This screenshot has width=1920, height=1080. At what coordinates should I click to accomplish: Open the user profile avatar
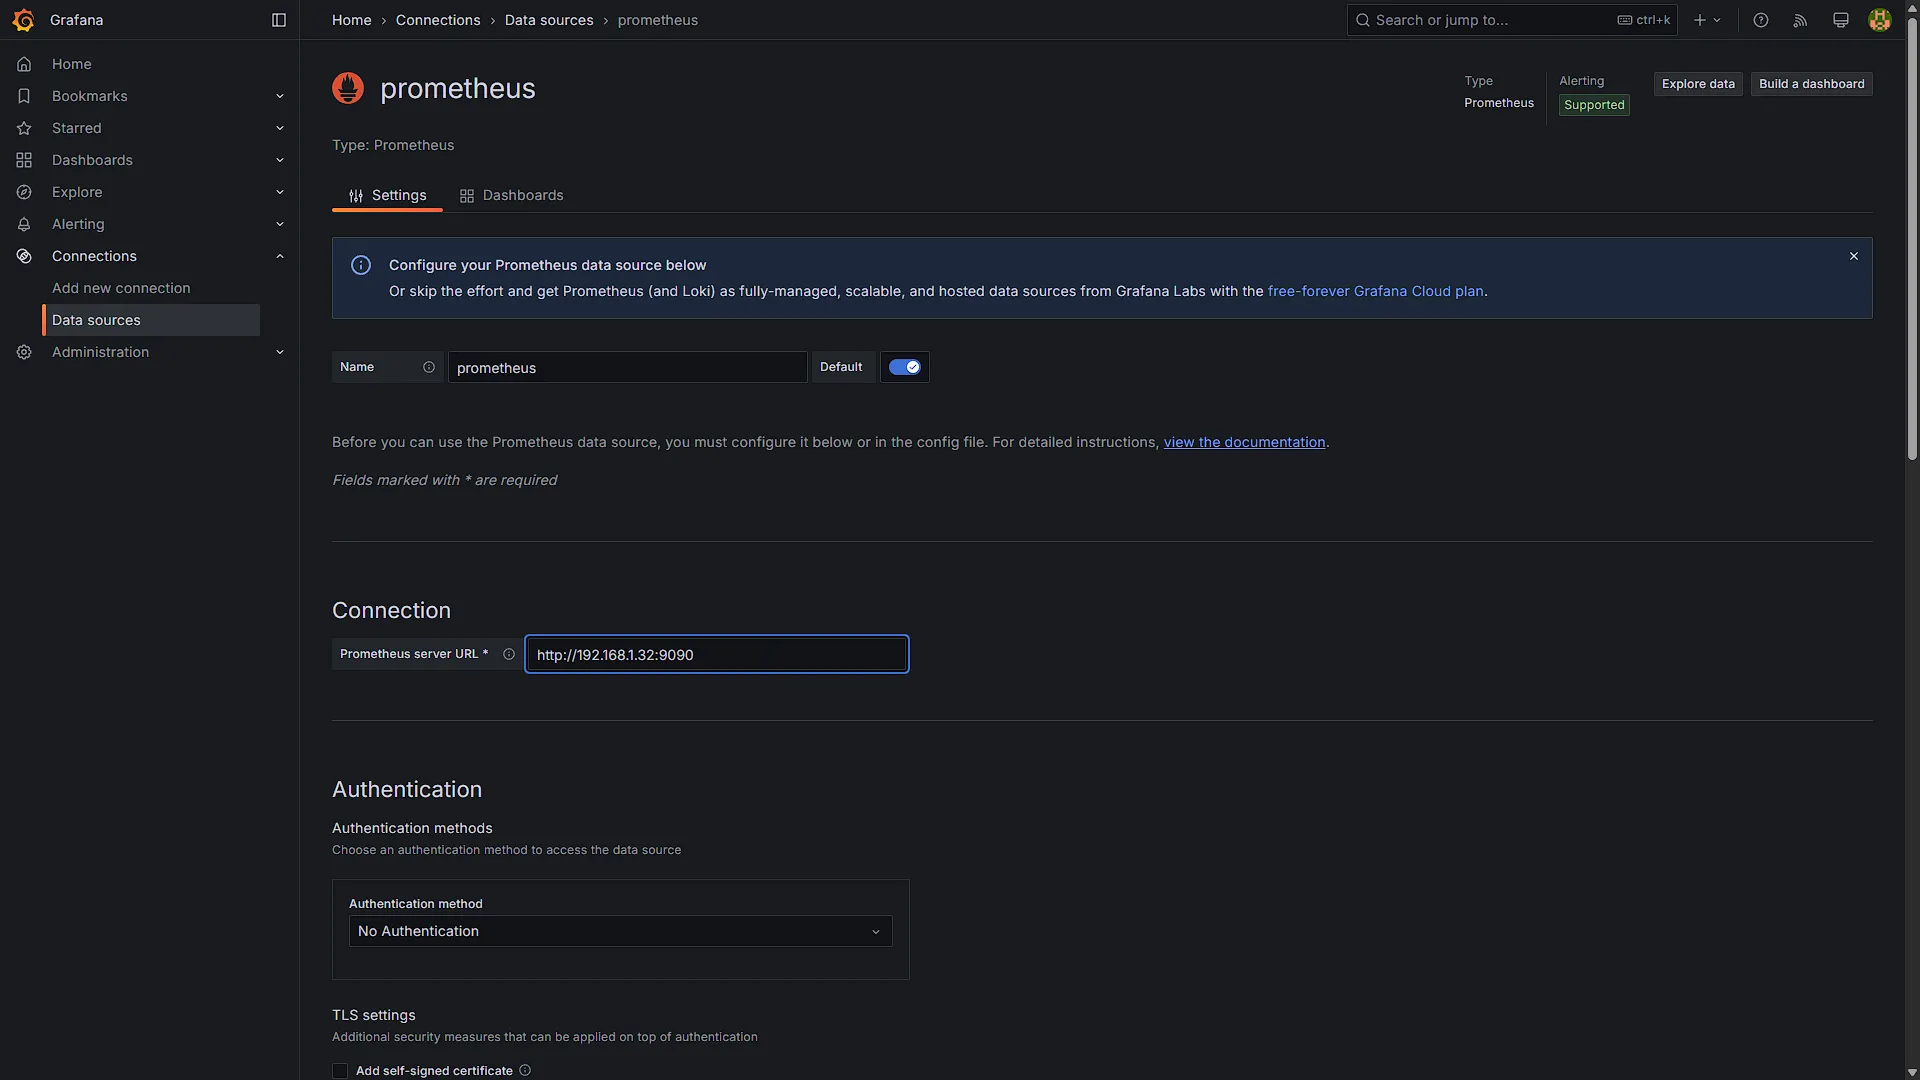1880,20
